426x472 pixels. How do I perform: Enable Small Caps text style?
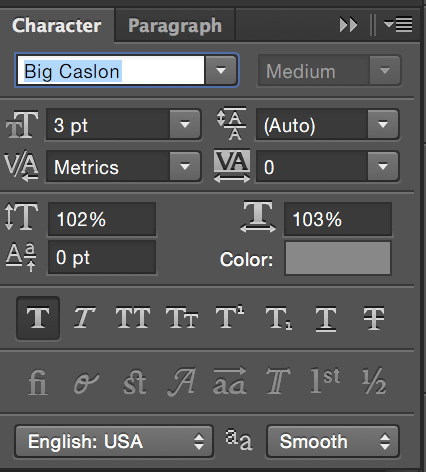[182, 318]
